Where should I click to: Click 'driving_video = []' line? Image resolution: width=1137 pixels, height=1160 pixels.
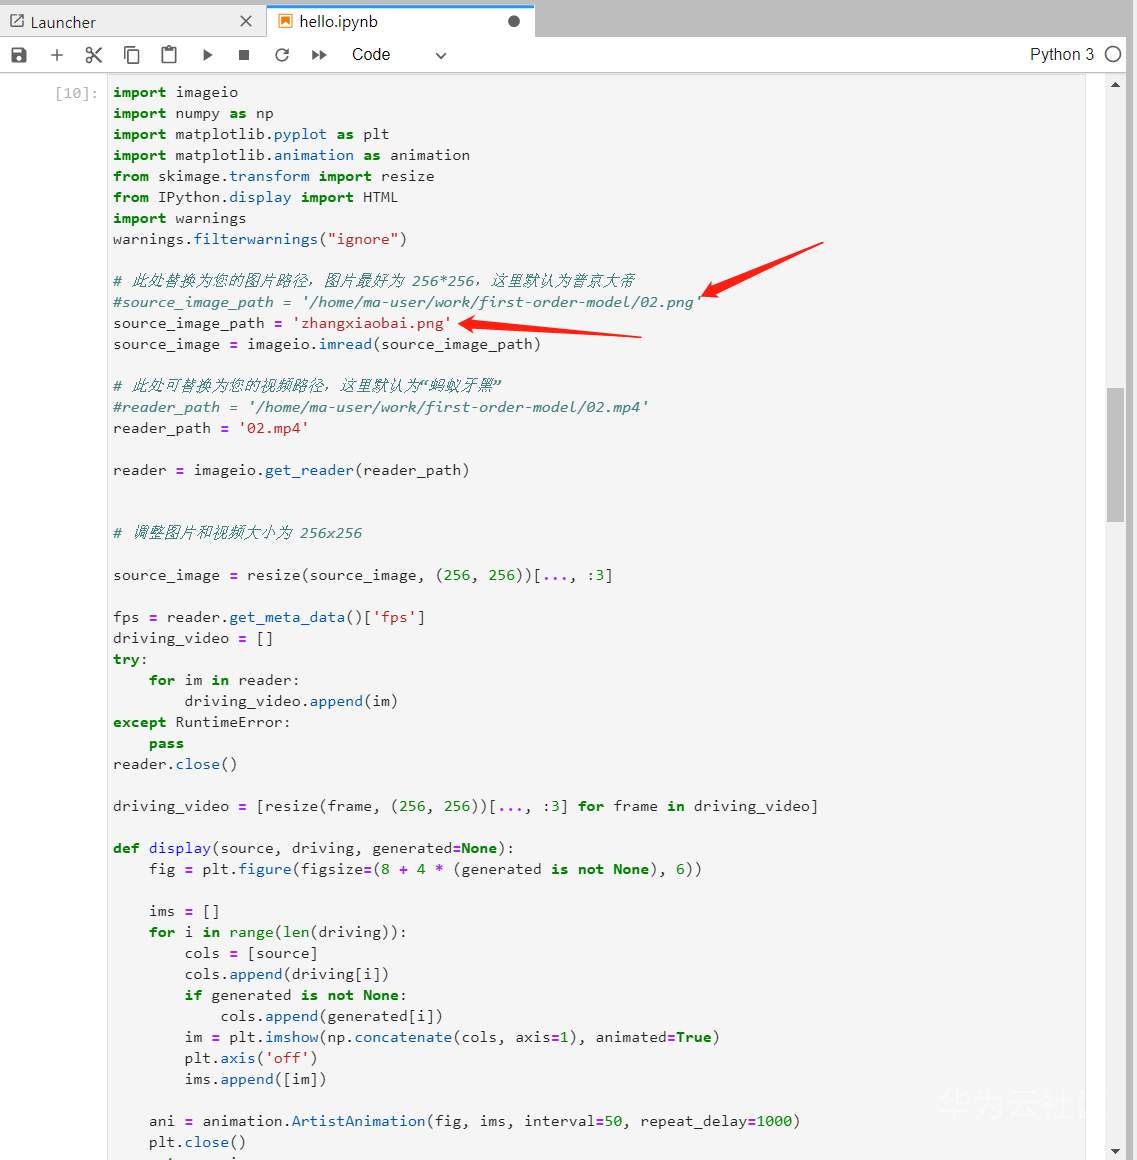pyautogui.click(x=193, y=638)
